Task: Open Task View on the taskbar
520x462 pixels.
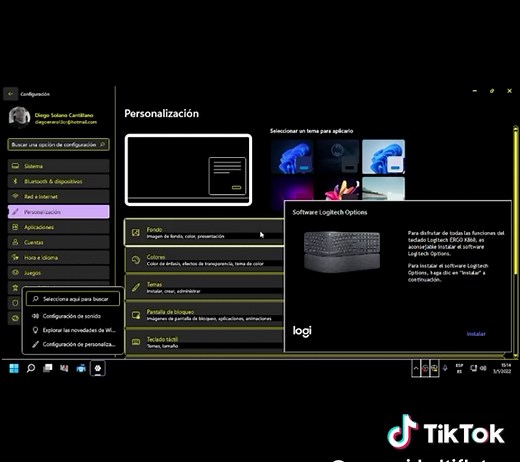Action: coord(48,368)
